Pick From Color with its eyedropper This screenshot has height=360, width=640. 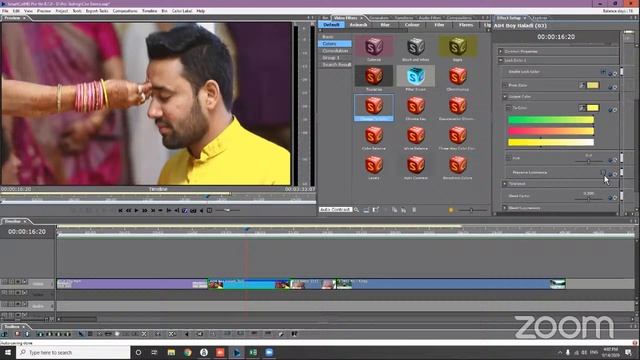pos(582,85)
